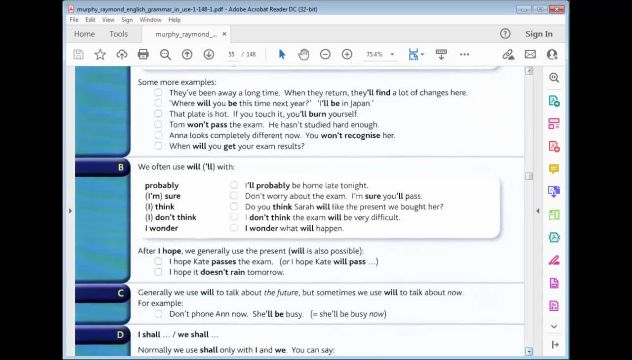632x360 pixels.
Task: Click the Zoom in plus button
Action: pyautogui.click(x=347, y=54)
